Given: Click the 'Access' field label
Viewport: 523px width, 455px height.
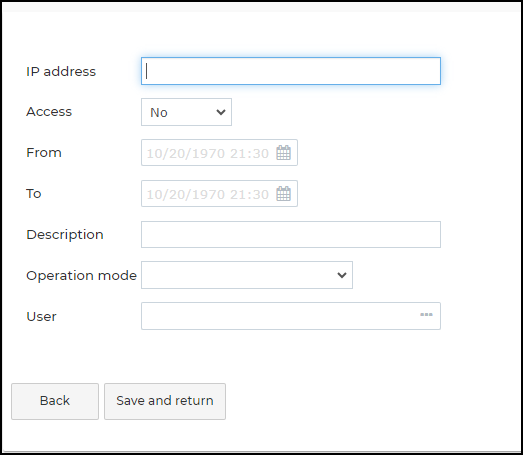Looking at the screenshot, I should [49, 112].
